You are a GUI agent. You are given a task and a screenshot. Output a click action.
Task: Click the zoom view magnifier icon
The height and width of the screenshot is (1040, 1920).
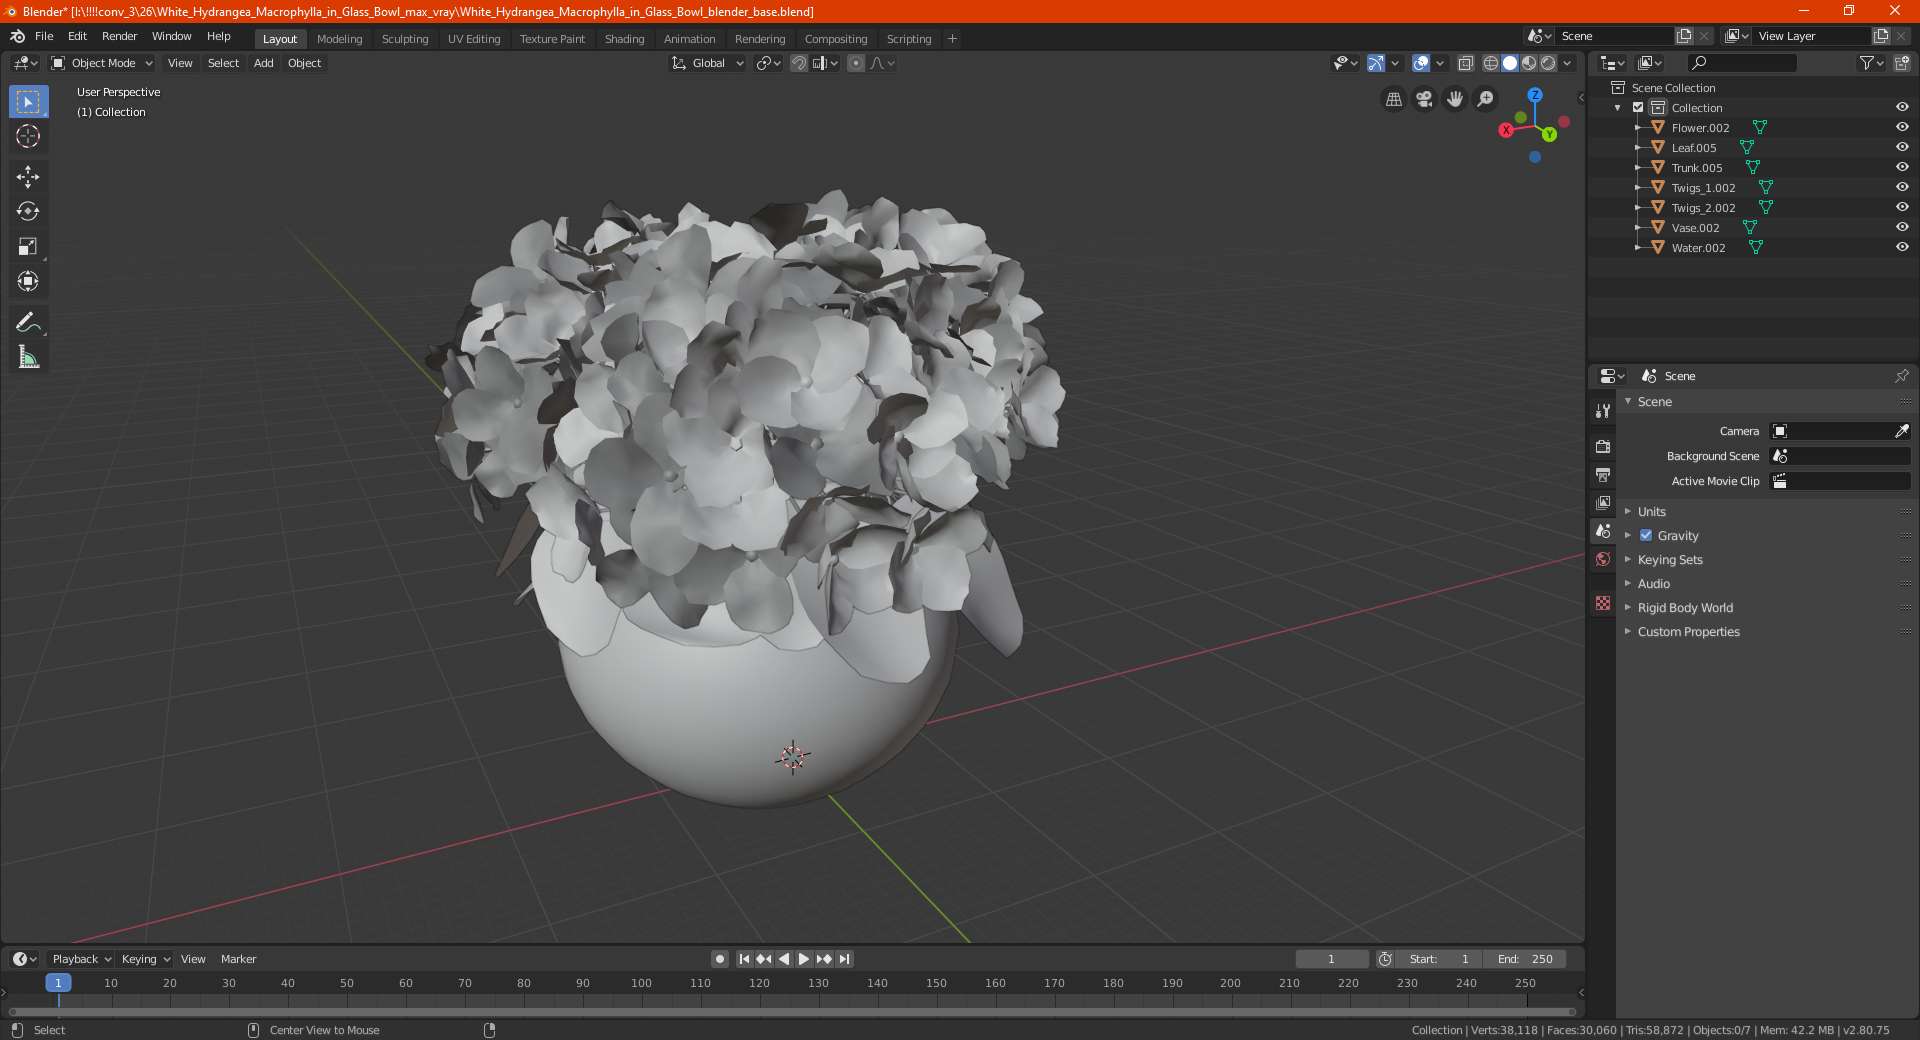click(x=1486, y=99)
